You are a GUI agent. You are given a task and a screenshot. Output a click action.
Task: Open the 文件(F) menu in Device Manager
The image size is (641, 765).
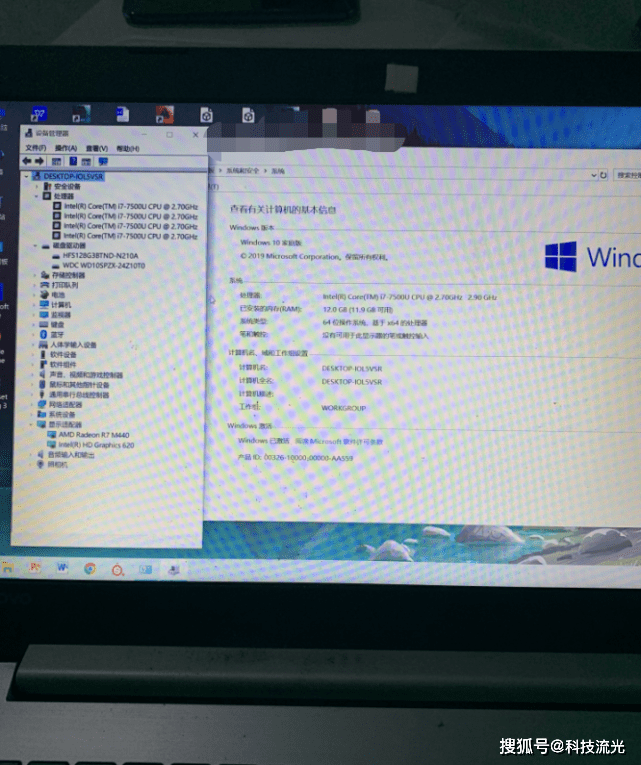[x=36, y=148]
